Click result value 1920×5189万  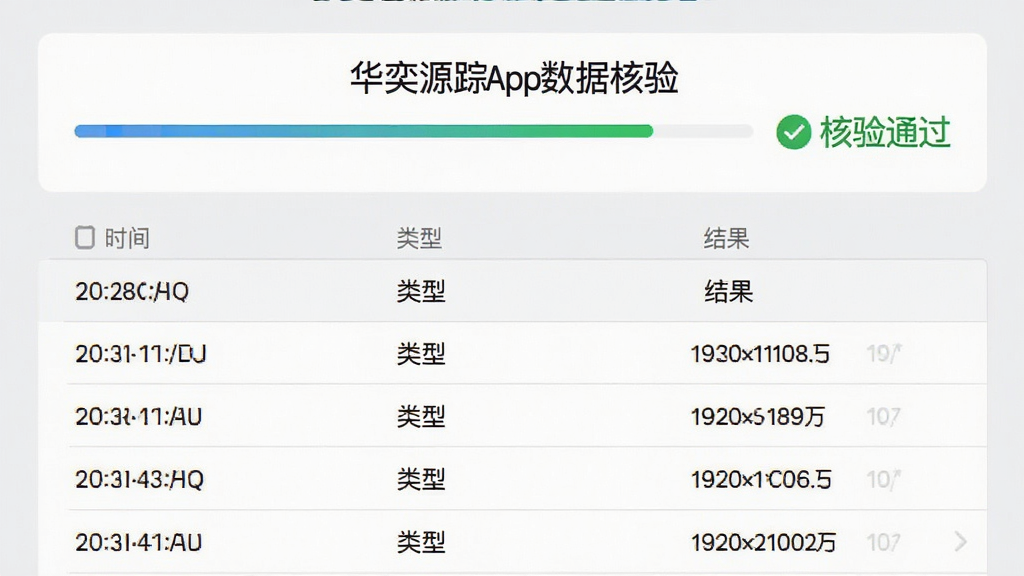(x=758, y=417)
